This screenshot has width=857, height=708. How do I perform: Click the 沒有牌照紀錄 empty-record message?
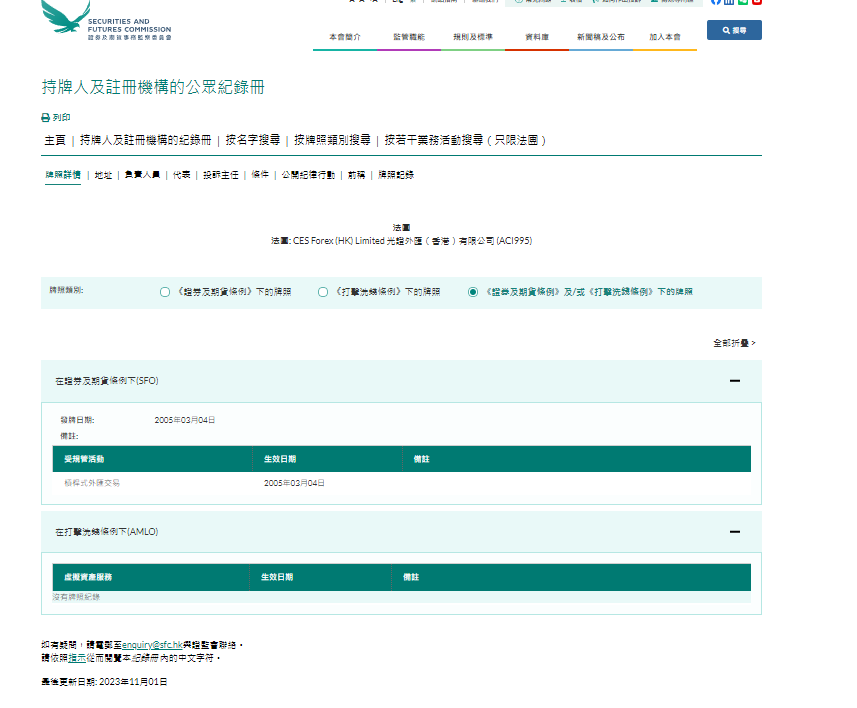(x=77, y=597)
